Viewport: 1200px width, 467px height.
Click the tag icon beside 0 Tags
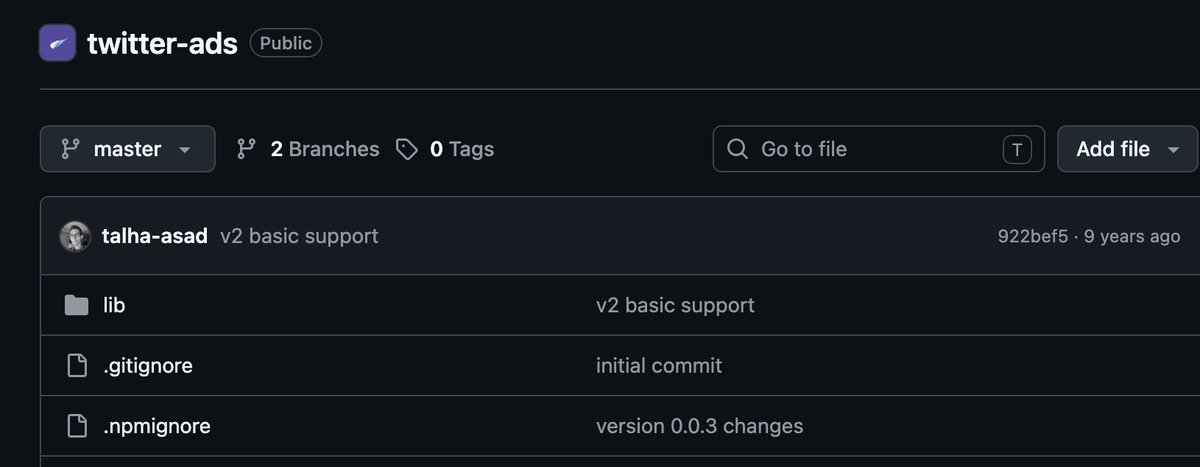click(407, 149)
